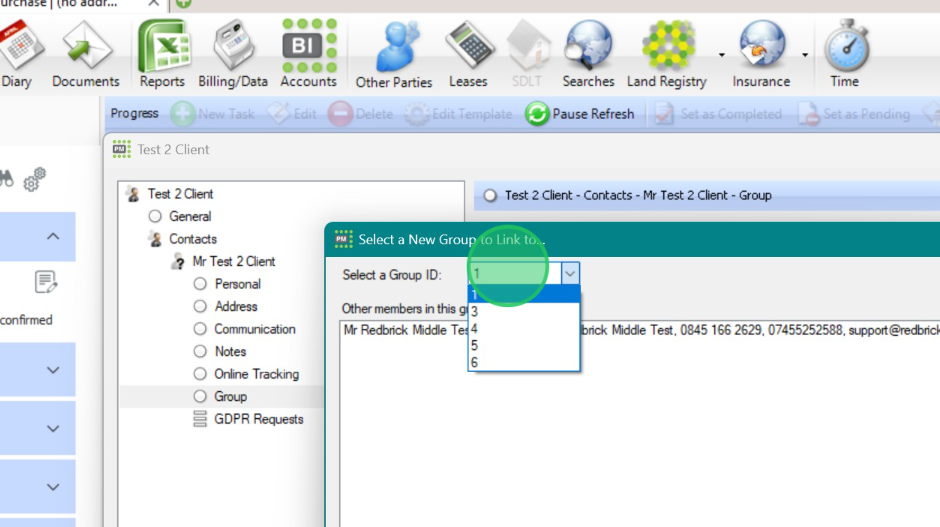Click Mr Redbrick Middle Test member row
The width and height of the screenshot is (940, 527).
(x=640, y=330)
